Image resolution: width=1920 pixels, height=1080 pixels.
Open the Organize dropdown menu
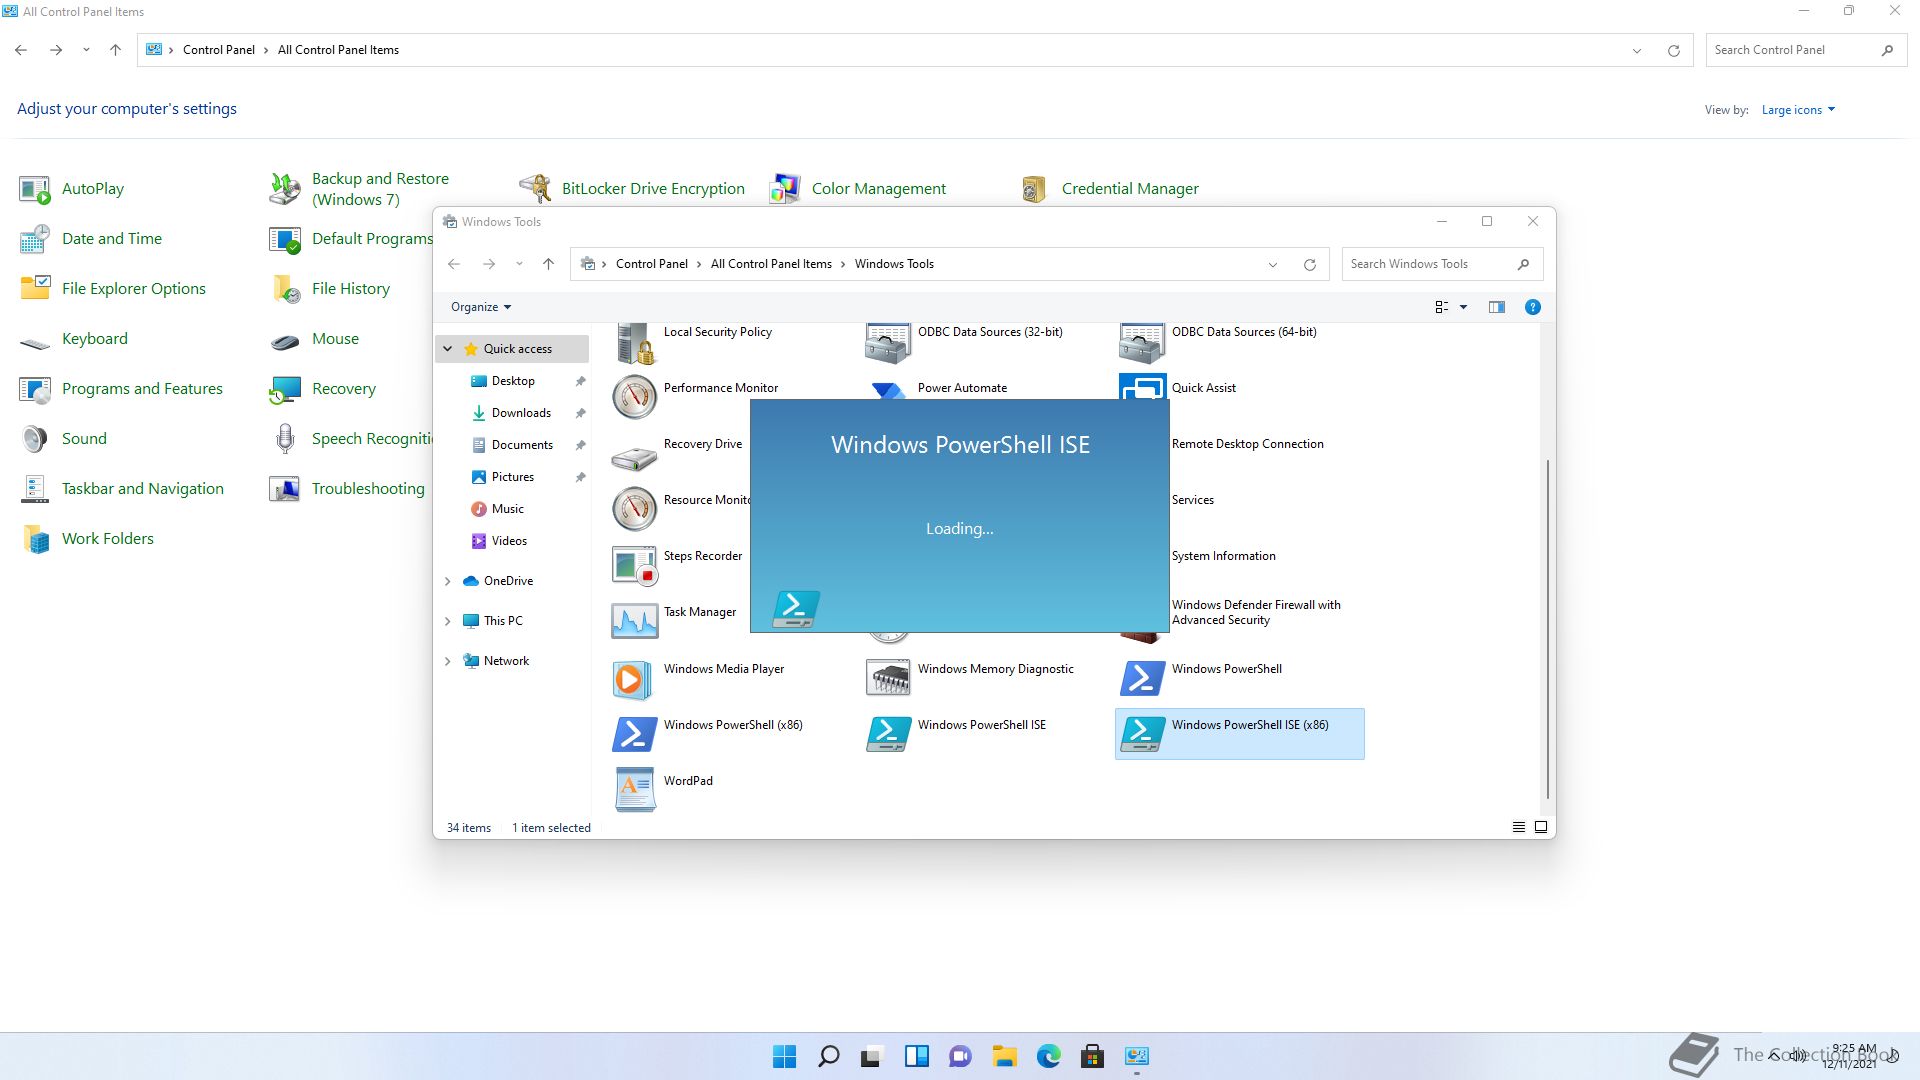pos(480,307)
